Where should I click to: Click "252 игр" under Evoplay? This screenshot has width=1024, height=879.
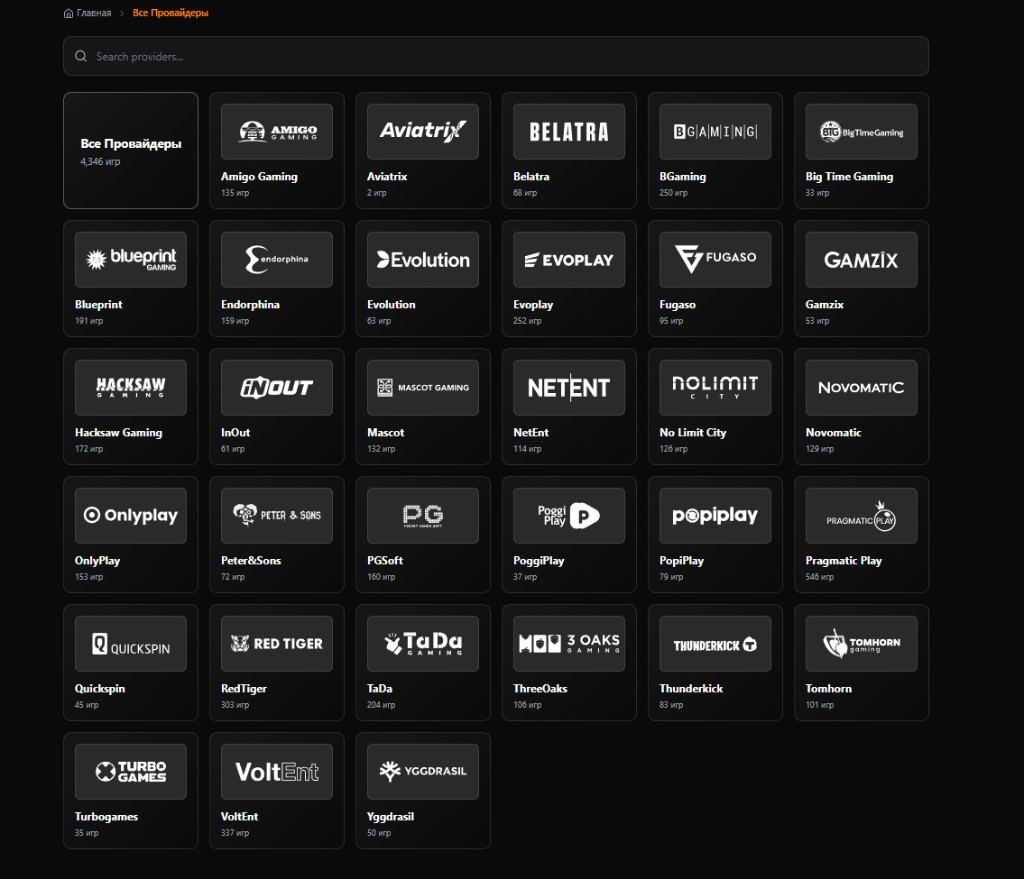click(x=527, y=321)
